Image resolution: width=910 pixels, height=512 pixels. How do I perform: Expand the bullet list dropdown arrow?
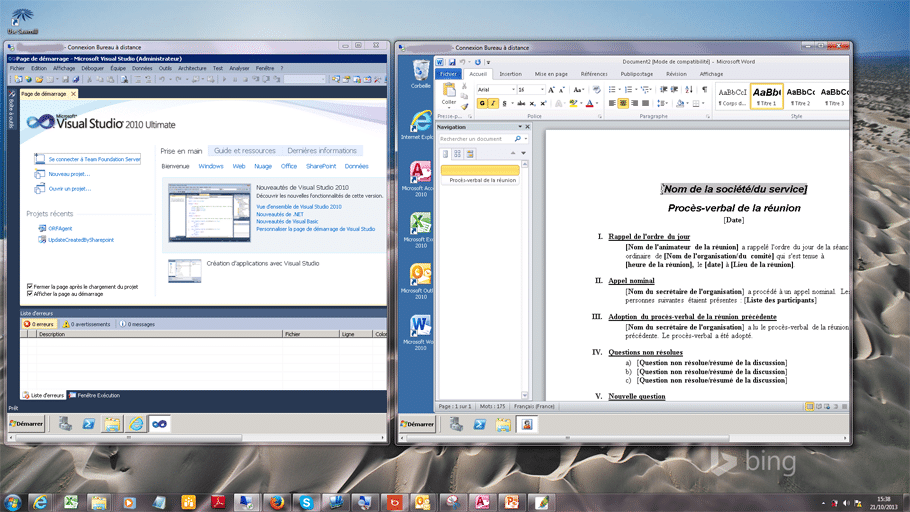(620, 89)
